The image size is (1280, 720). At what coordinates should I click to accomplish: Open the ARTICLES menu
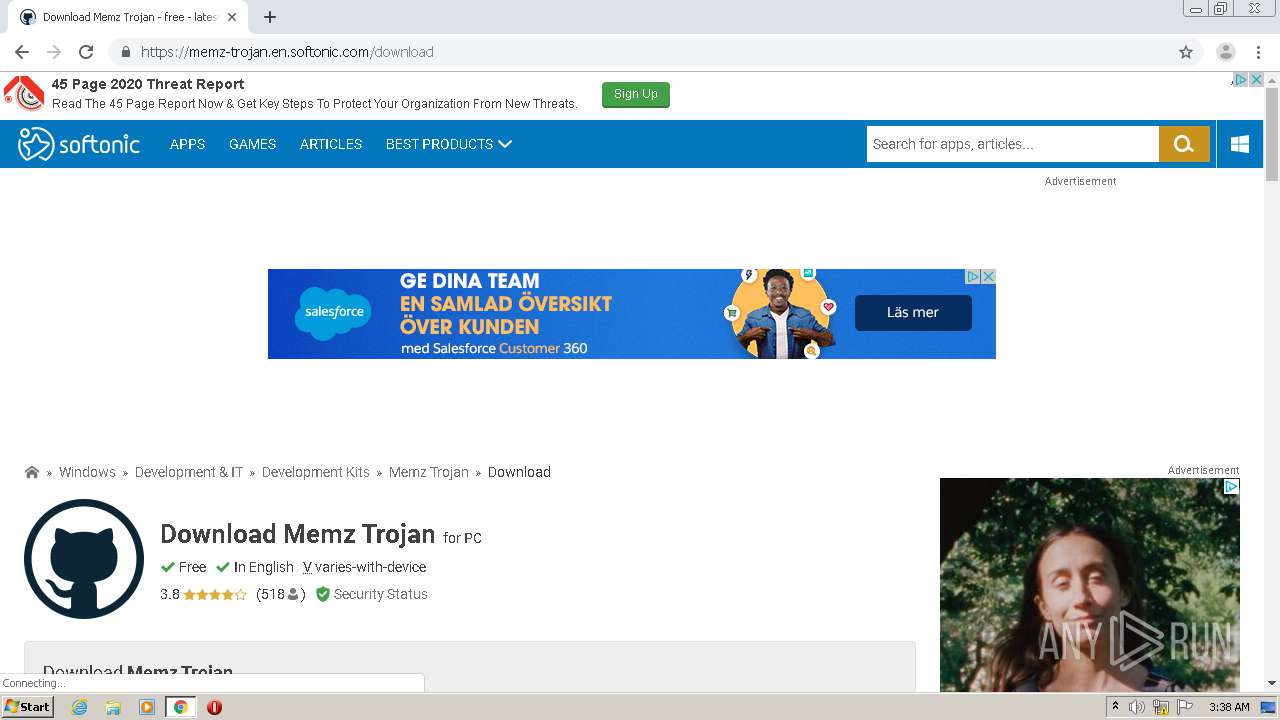(331, 144)
